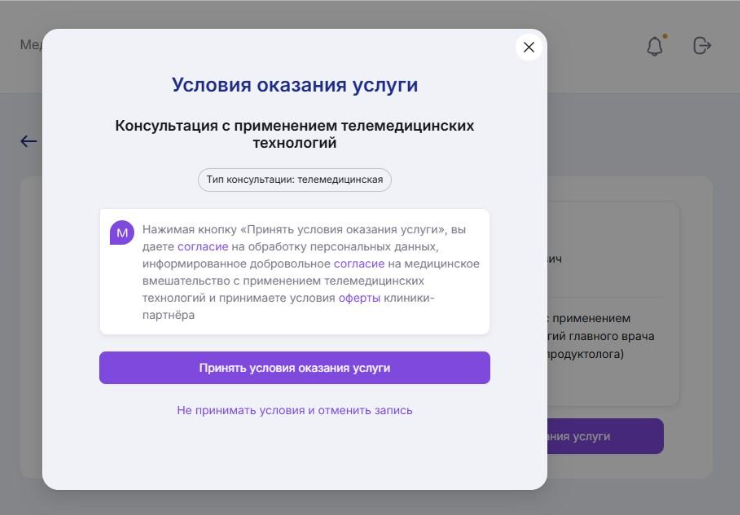
Task: Close the service terms dialog with X
Action: [529, 47]
